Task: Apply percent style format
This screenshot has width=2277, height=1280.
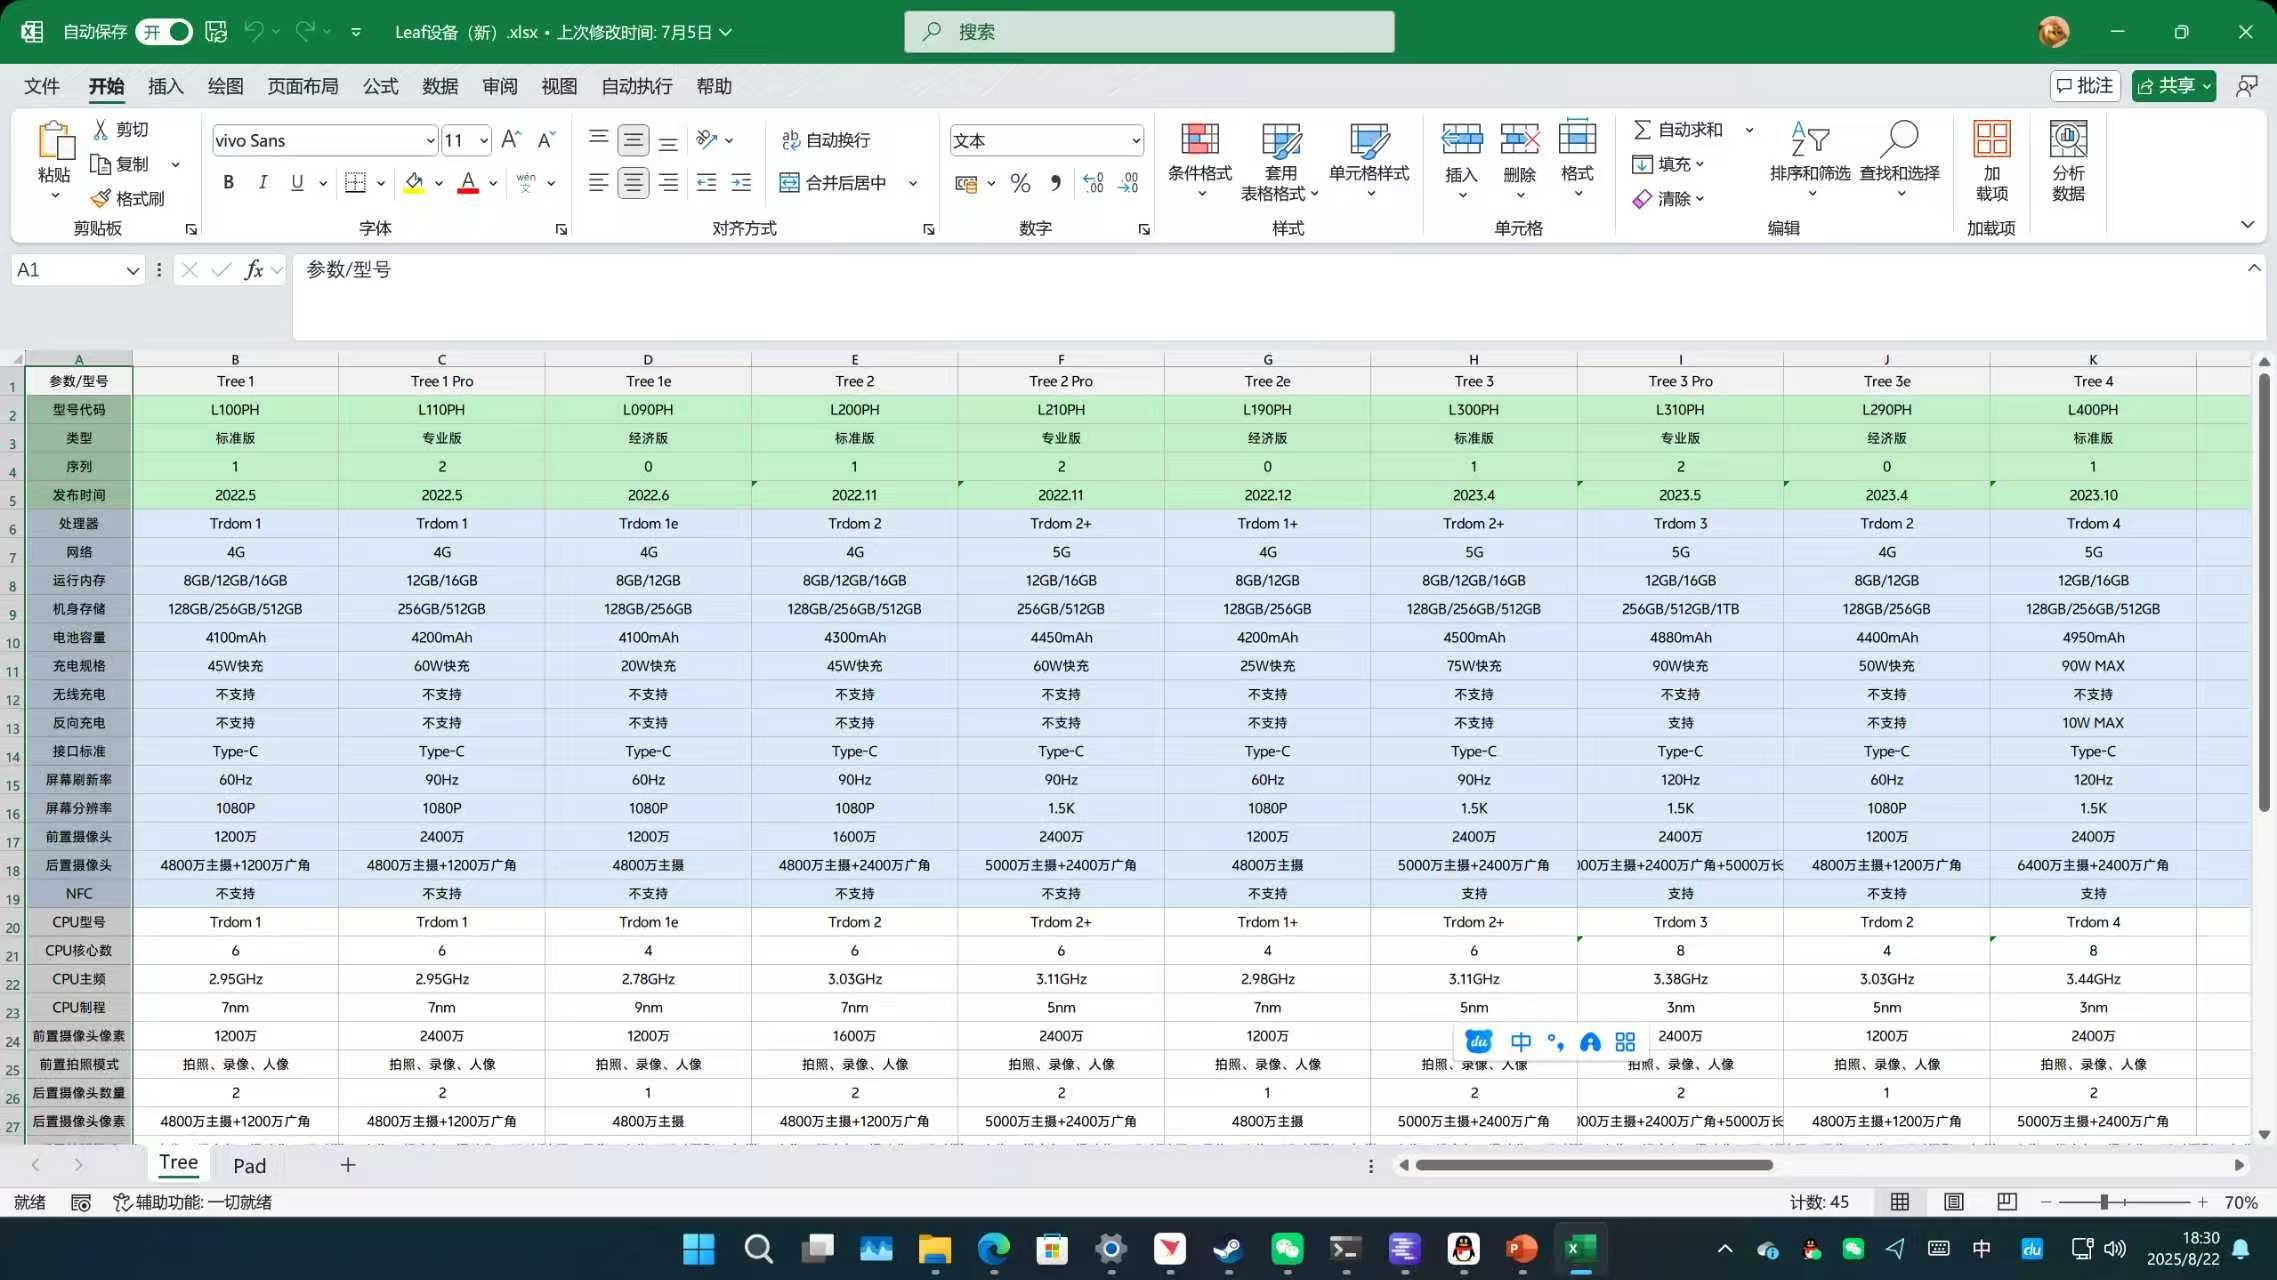Action: pyautogui.click(x=1020, y=183)
